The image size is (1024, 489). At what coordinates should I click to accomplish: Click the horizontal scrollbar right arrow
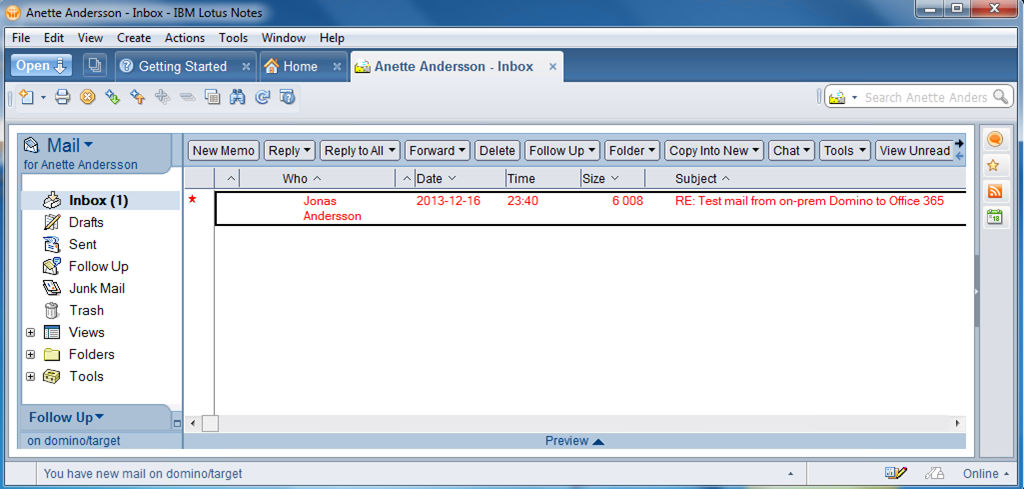tap(958, 423)
